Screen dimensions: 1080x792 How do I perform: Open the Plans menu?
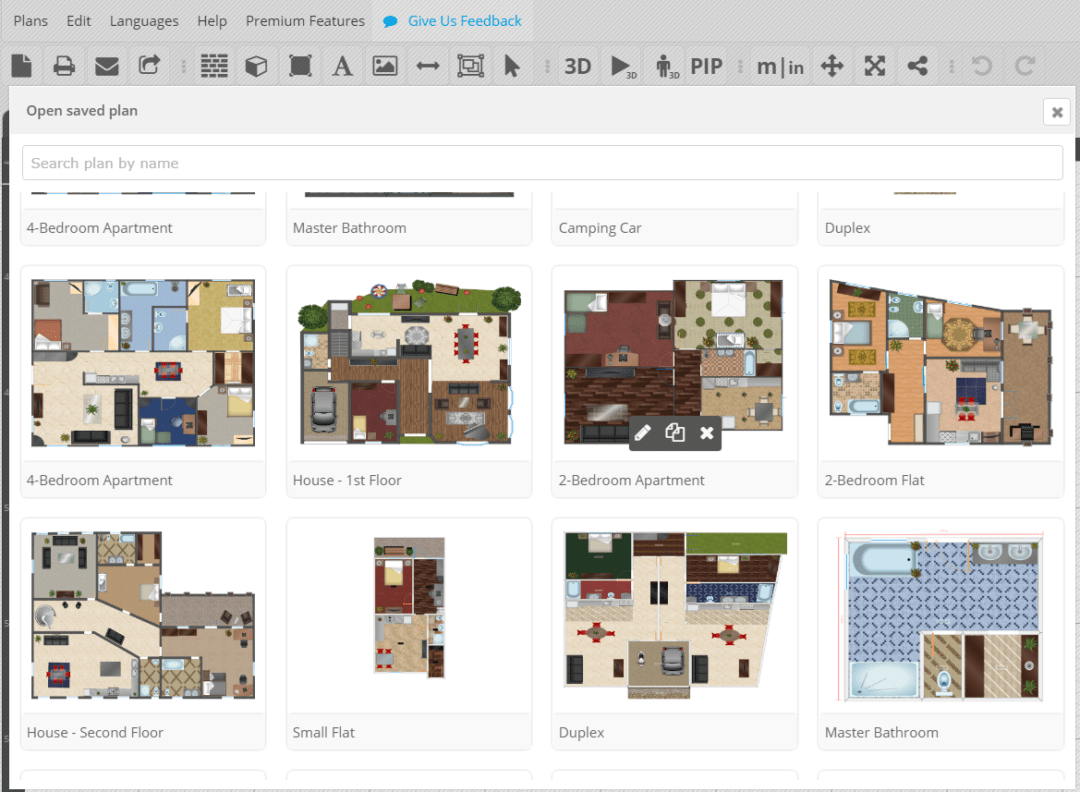click(31, 21)
